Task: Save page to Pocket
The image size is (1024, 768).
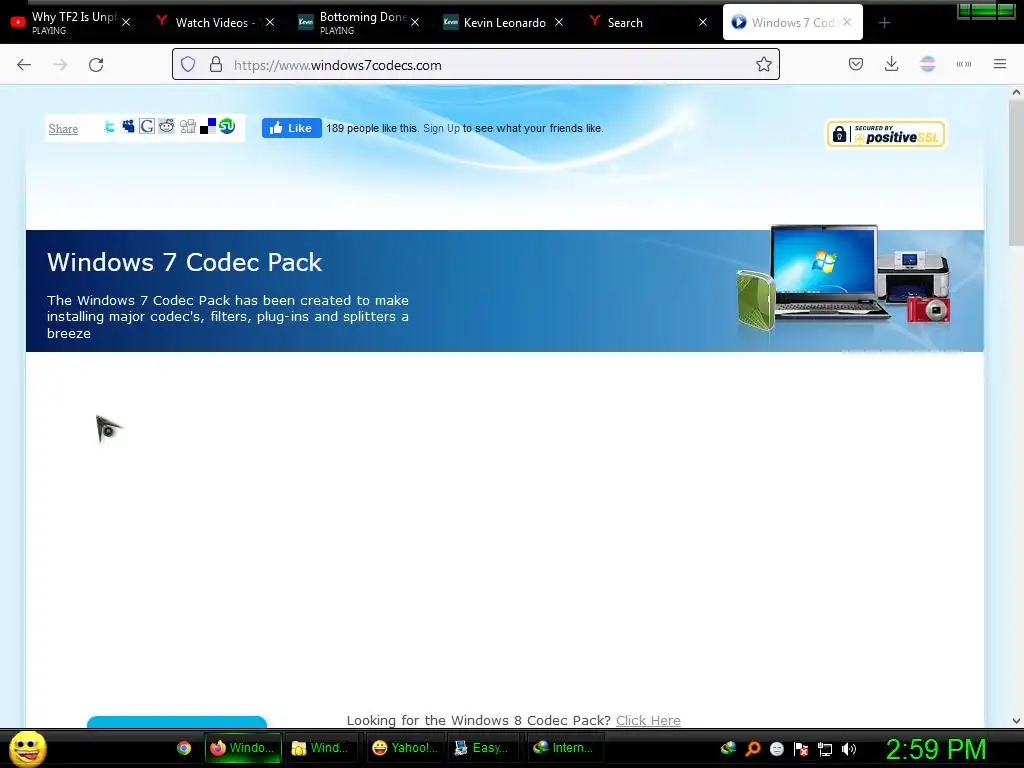Action: (x=856, y=64)
